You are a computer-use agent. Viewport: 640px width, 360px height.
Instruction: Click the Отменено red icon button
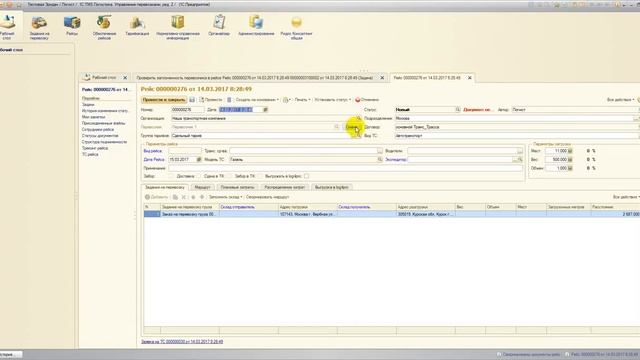tap(367, 100)
